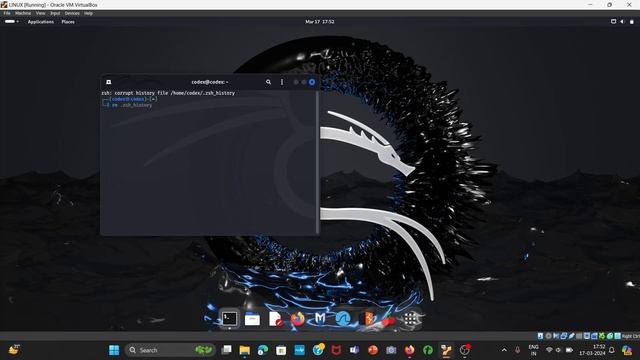
Task: Show hidden system tray icons
Action: [x=504, y=350]
